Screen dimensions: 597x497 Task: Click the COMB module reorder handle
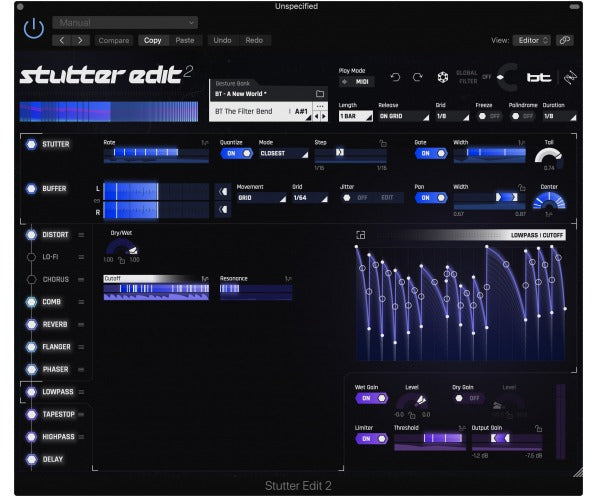(81, 302)
